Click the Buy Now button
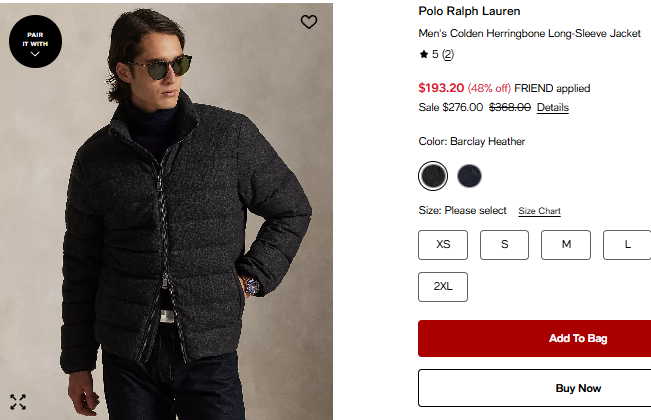 576,388
